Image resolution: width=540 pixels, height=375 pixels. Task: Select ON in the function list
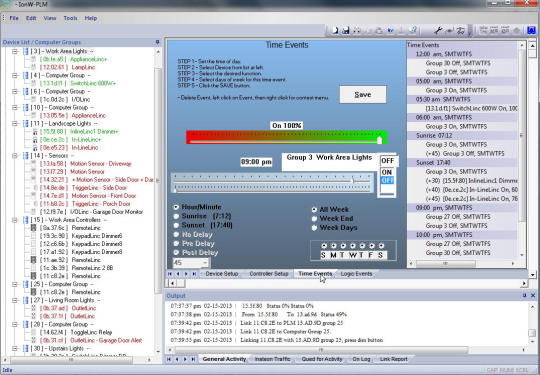click(x=387, y=172)
